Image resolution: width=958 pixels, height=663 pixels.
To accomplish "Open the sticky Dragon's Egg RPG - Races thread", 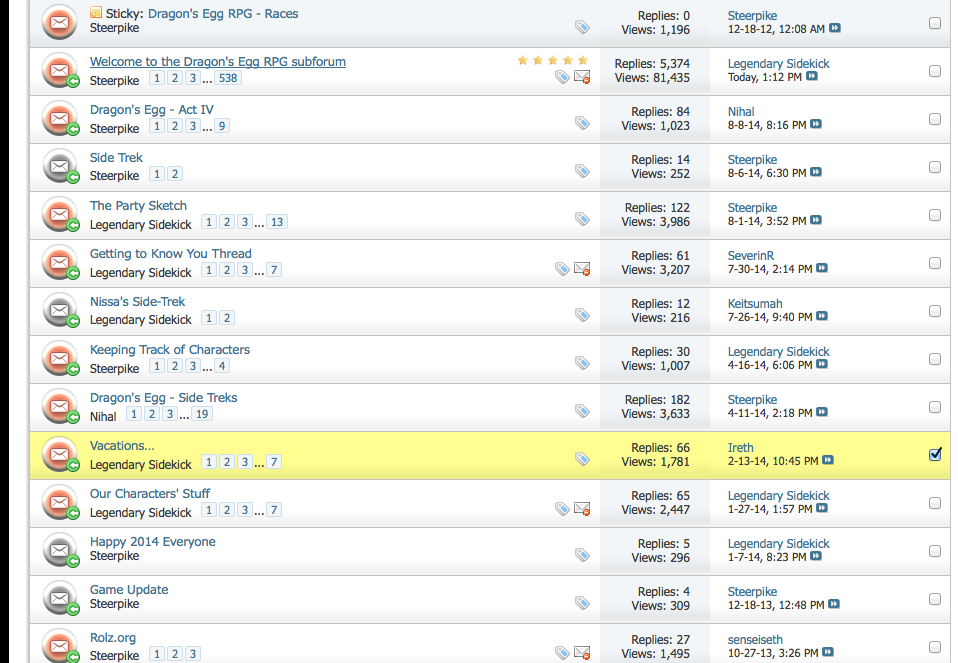I will [x=222, y=14].
